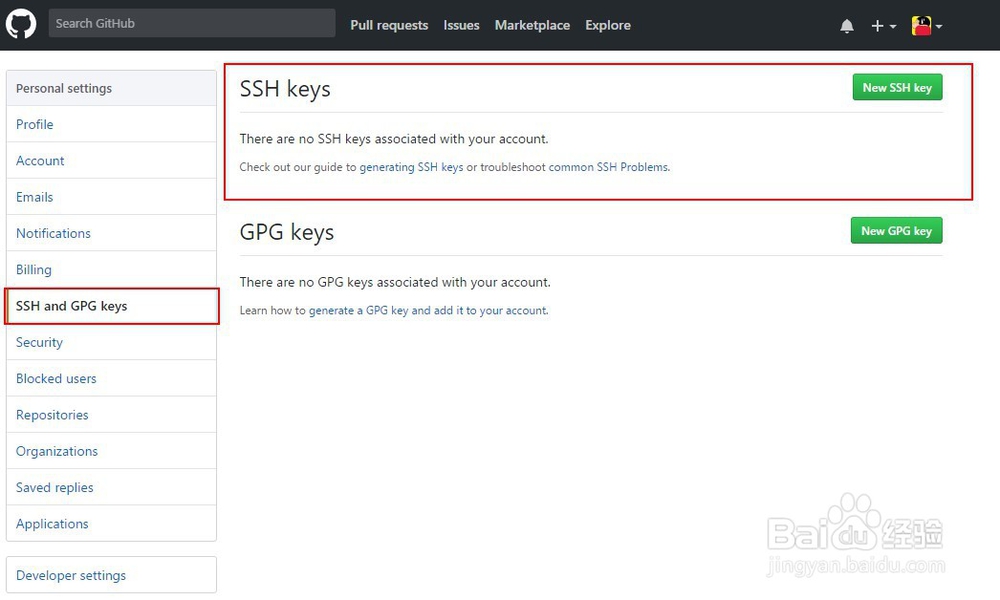Select Profile in settings sidebar
This screenshot has width=1000, height=600.
click(x=35, y=124)
